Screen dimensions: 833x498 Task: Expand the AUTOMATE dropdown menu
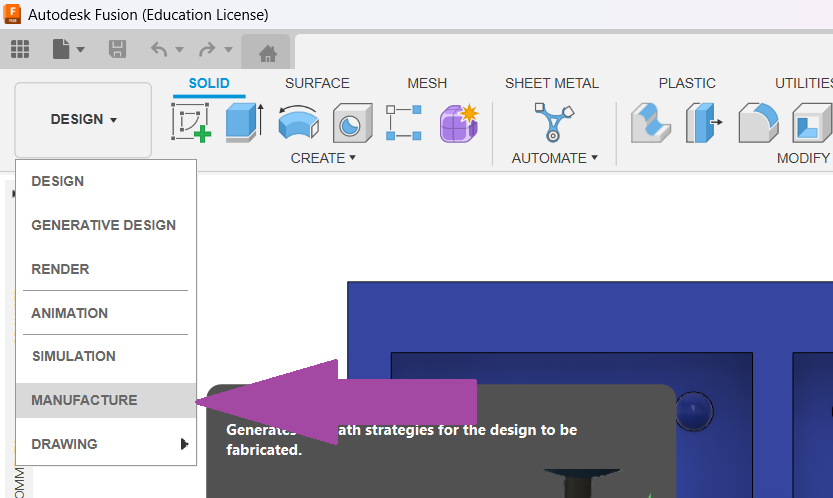coord(554,158)
